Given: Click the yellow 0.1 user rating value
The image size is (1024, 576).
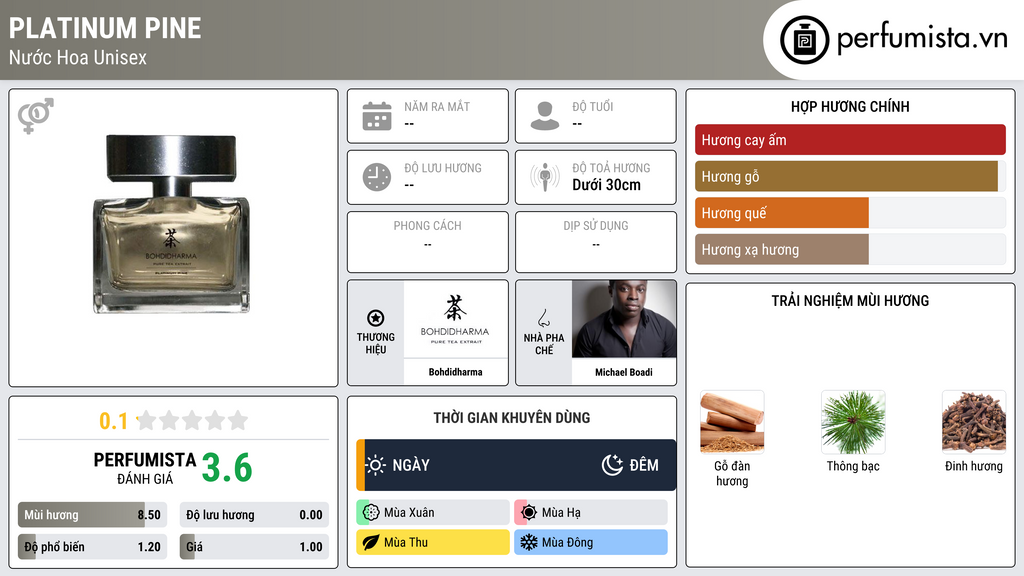Looking at the screenshot, I should [x=113, y=421].
